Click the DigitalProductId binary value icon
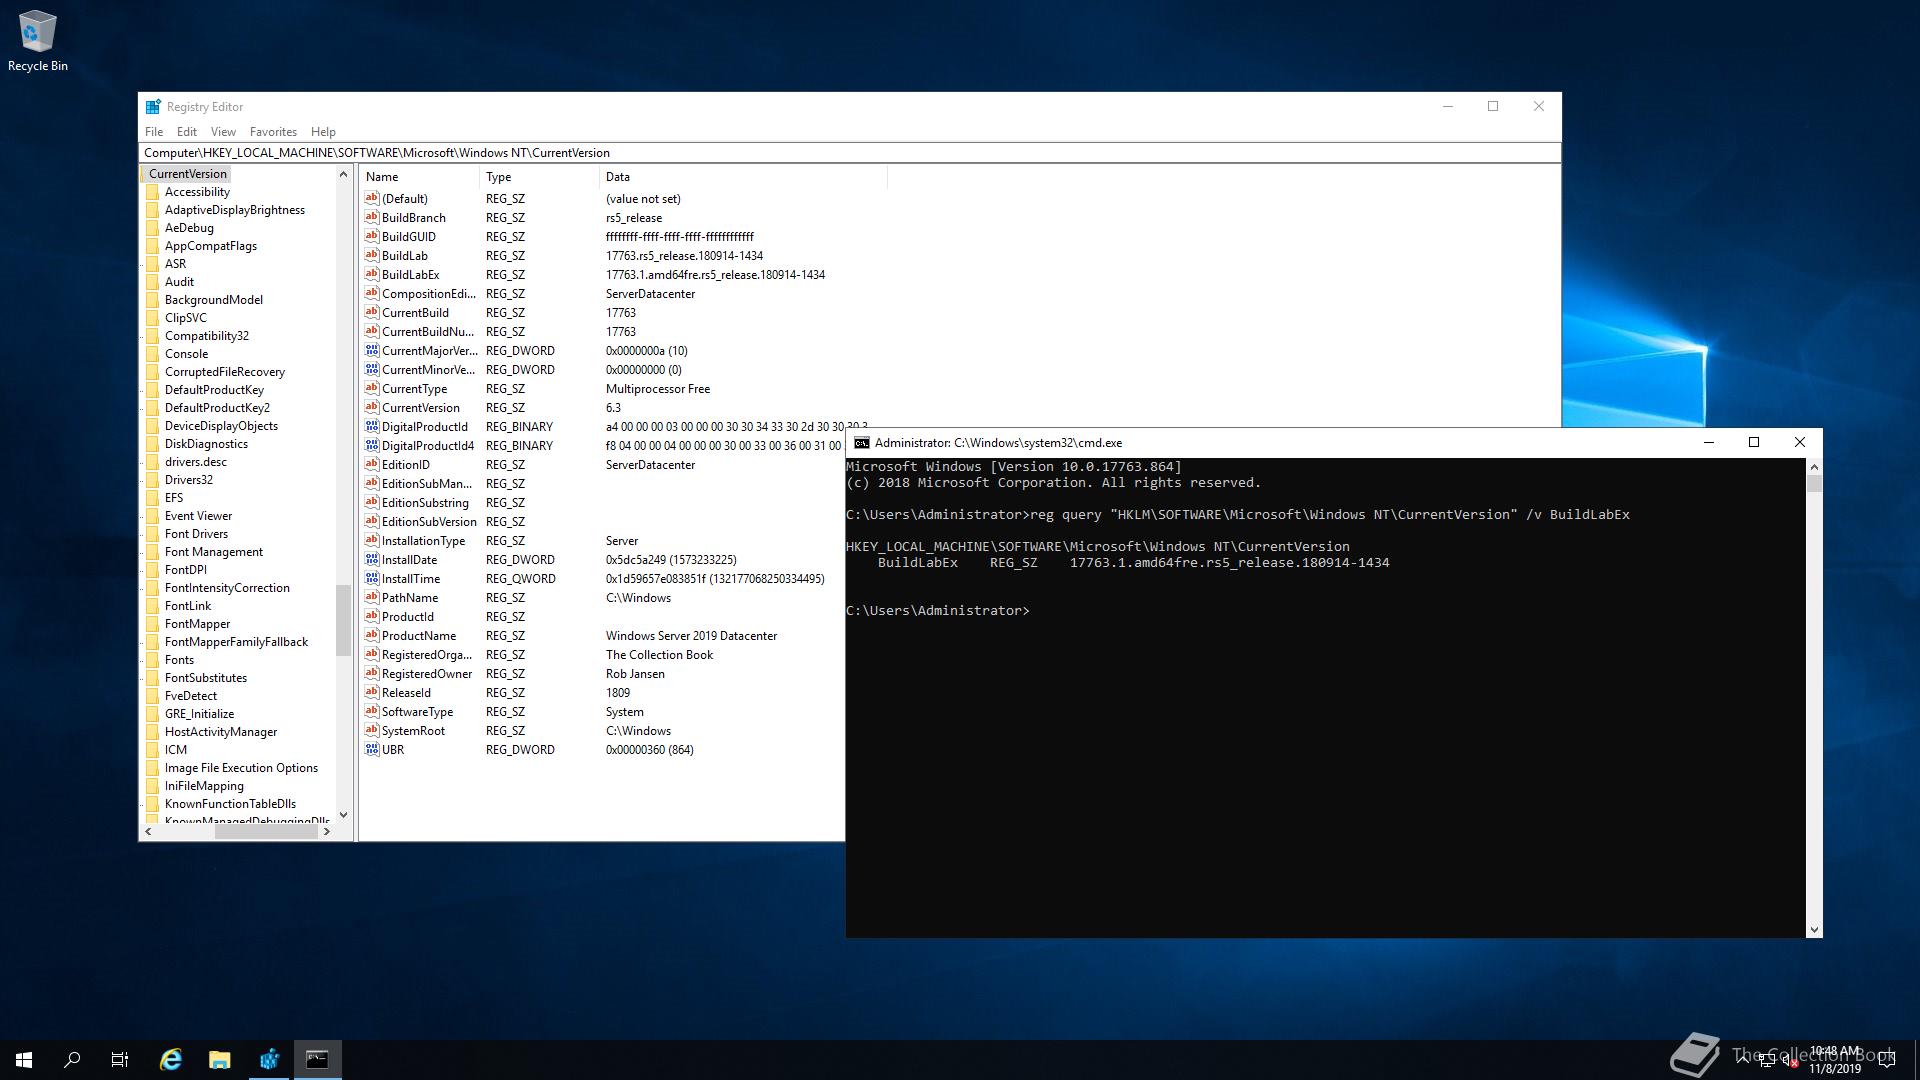Viewport: 1920px width, 1080px height. [x=372, y=426]
